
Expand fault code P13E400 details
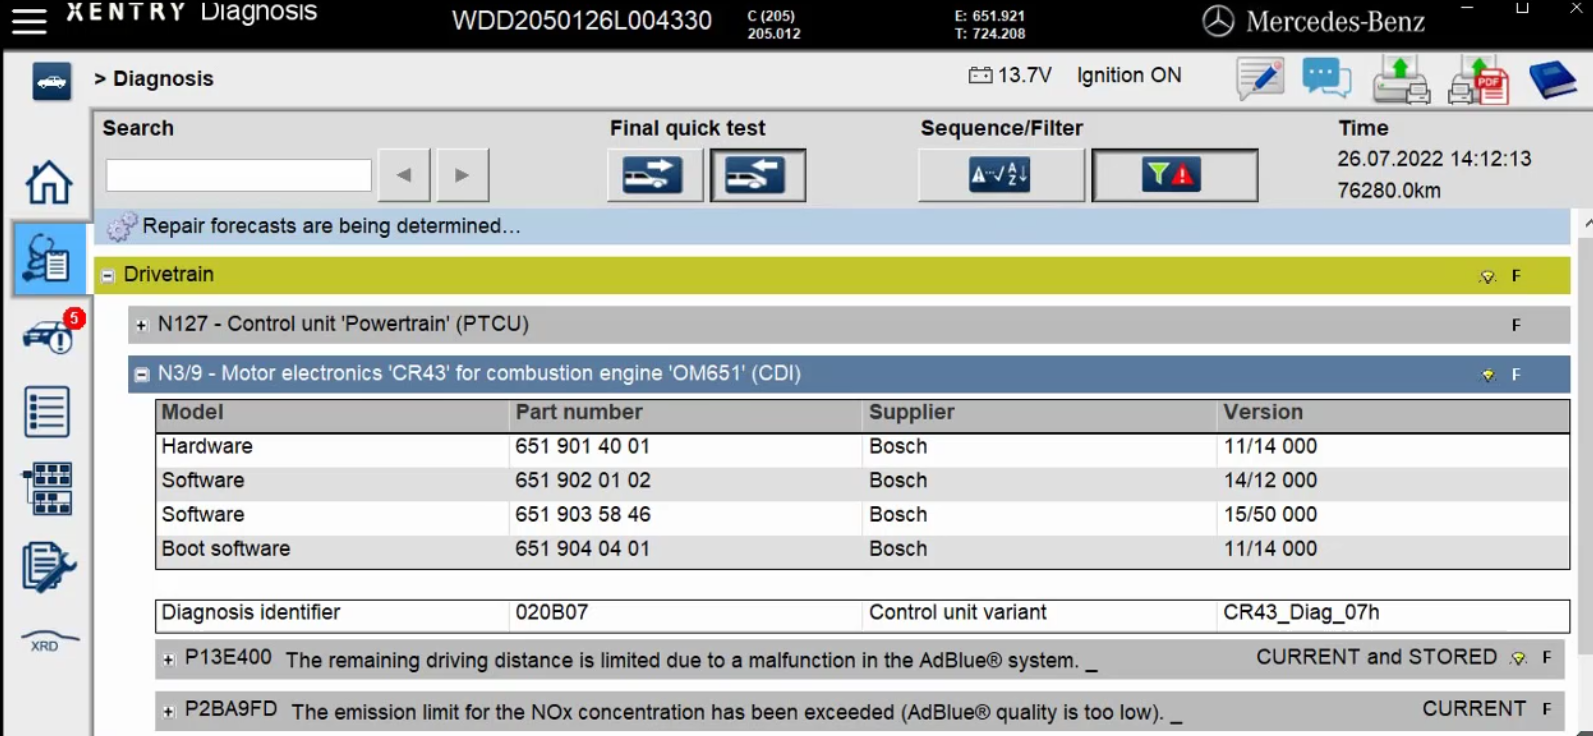click(x=168, y=660)
